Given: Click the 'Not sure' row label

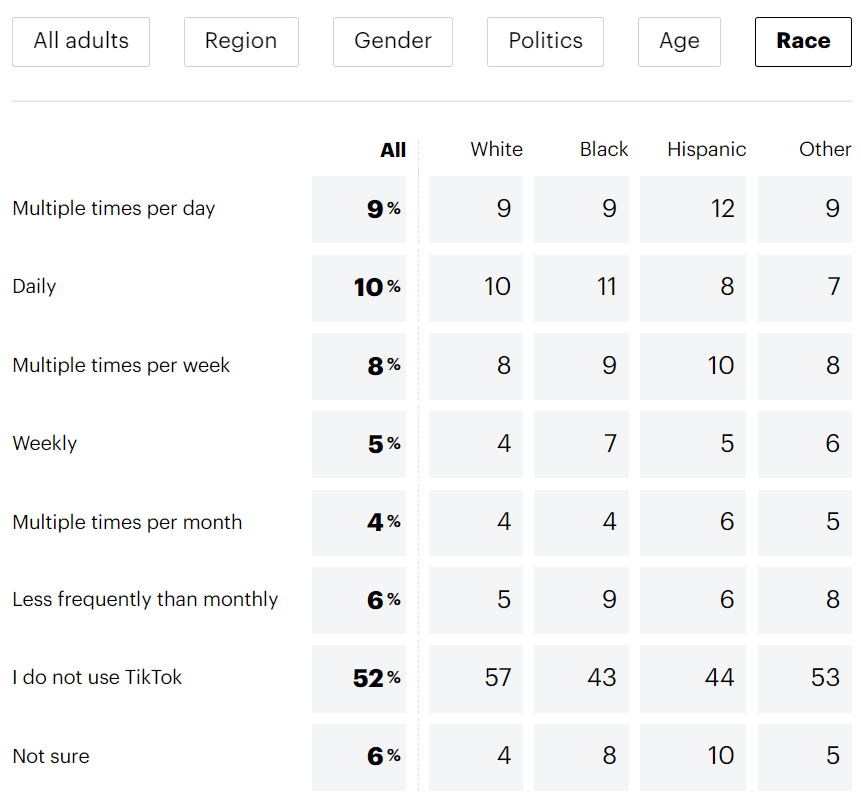Looking at the screenshot, I should [51, 756].
